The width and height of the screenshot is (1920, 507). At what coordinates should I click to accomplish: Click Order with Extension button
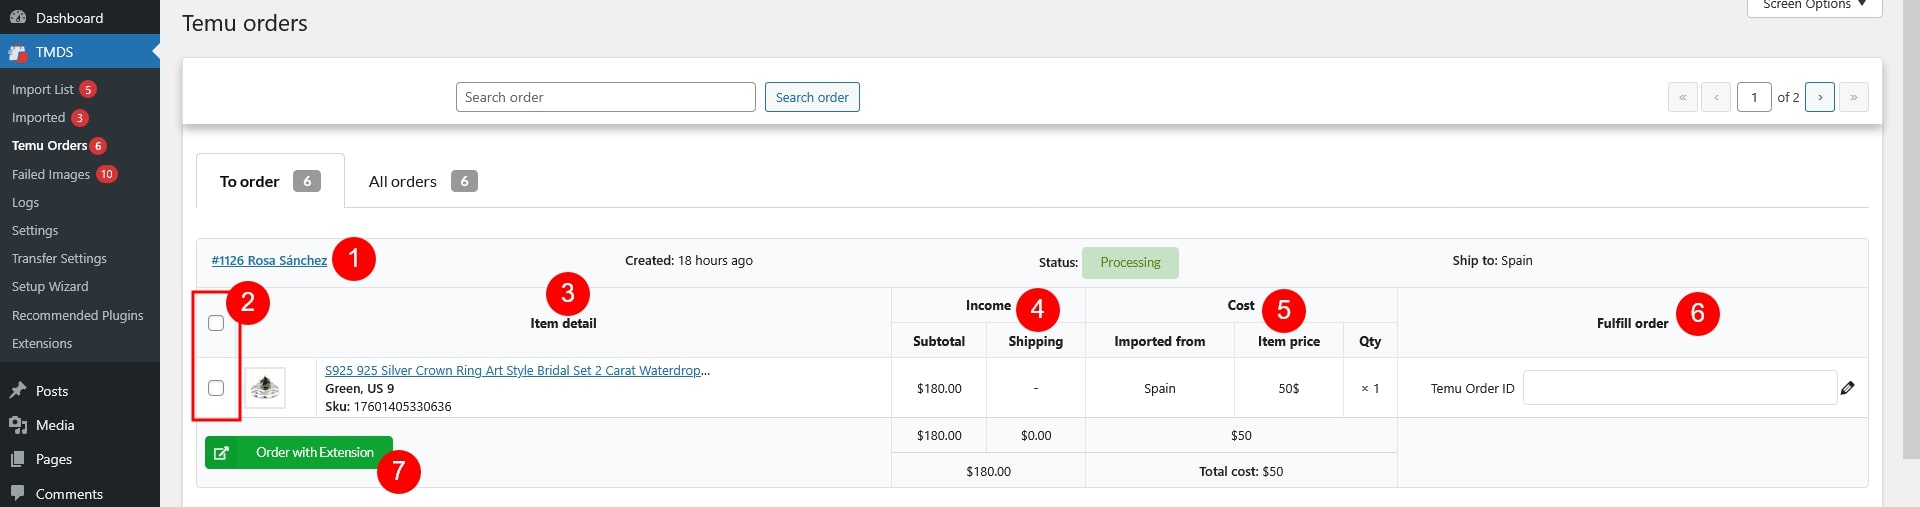(x=299, y=452)
